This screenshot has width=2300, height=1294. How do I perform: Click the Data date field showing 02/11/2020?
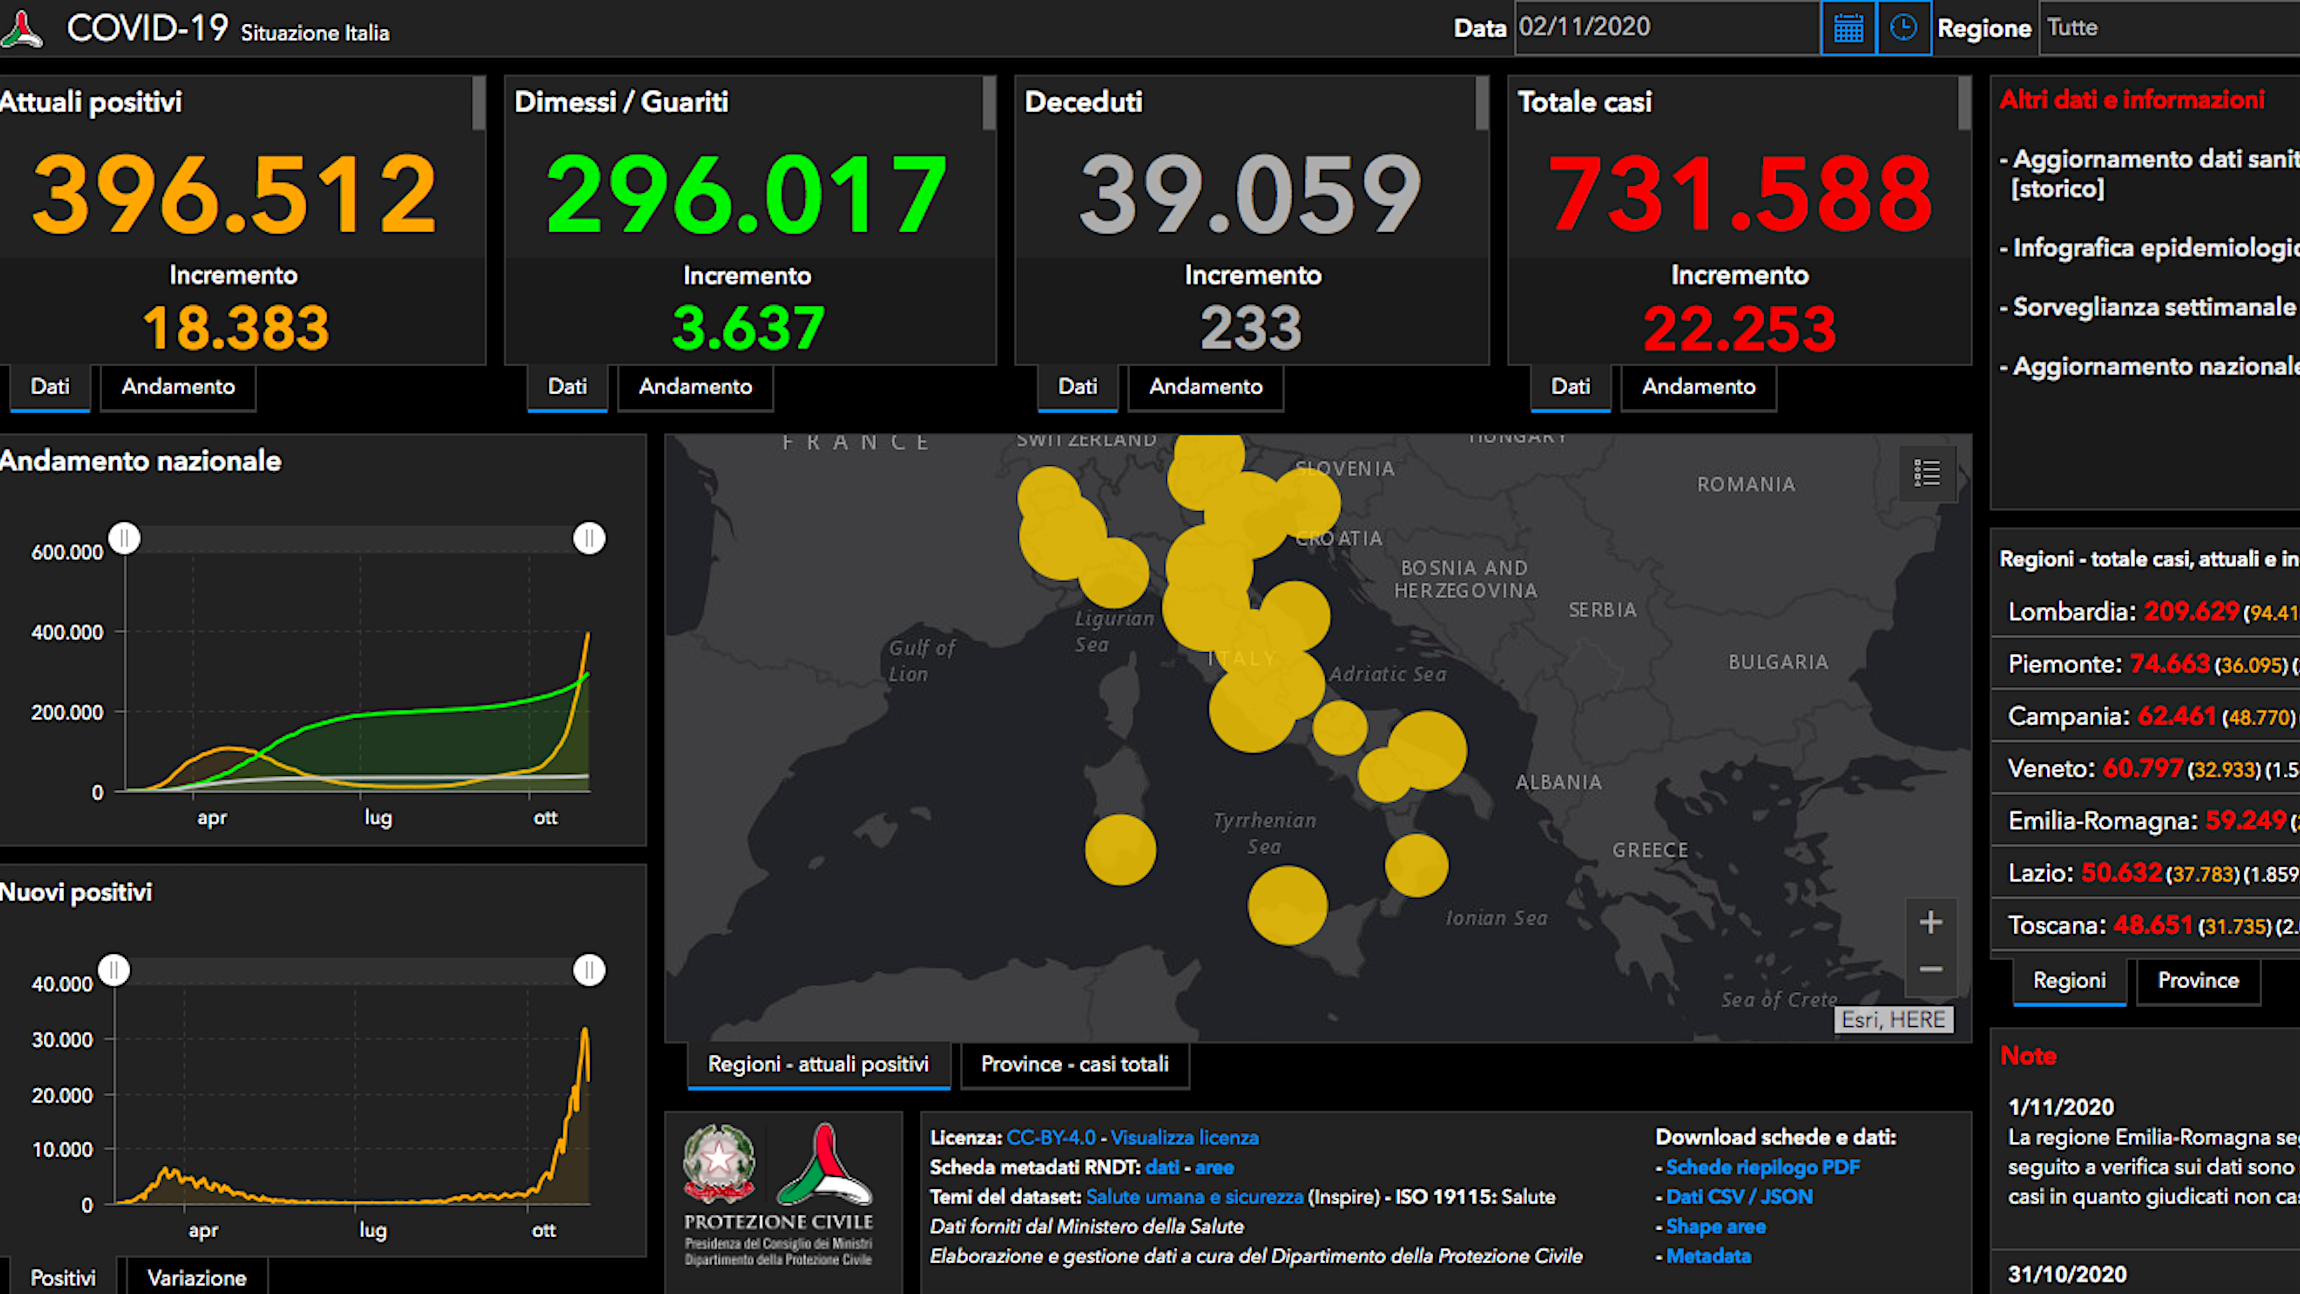[x=1665, y=28]
